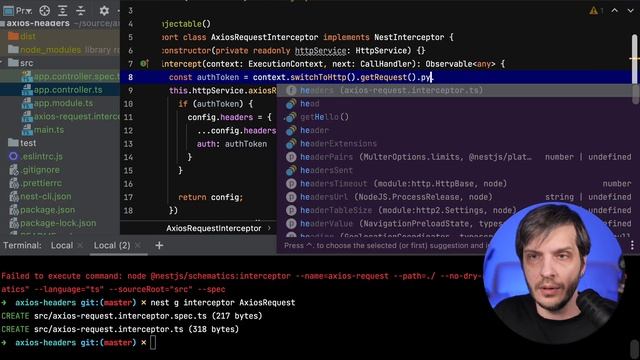Click line number 17 in gutter
This screenshot has width=640, height=360.
click(128, 197)
